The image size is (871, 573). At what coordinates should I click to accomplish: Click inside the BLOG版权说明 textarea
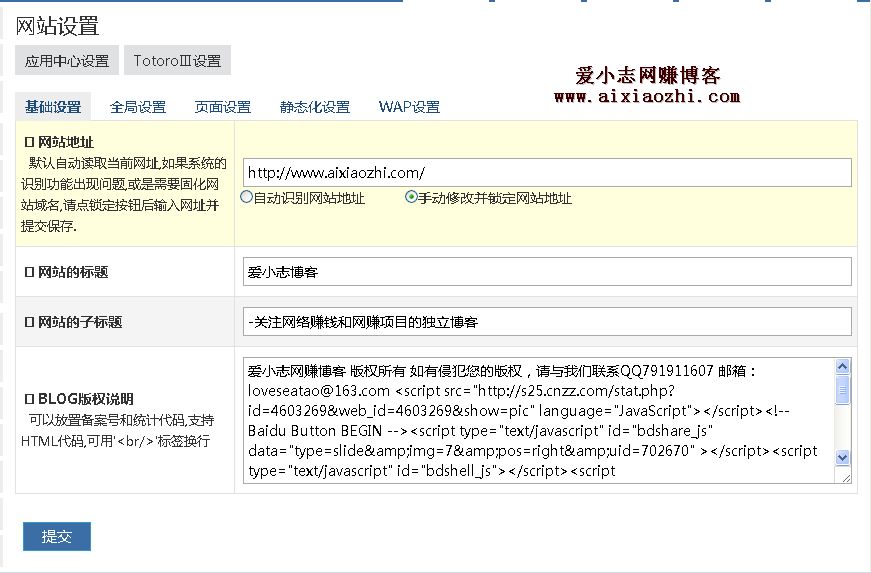[539, 420]
